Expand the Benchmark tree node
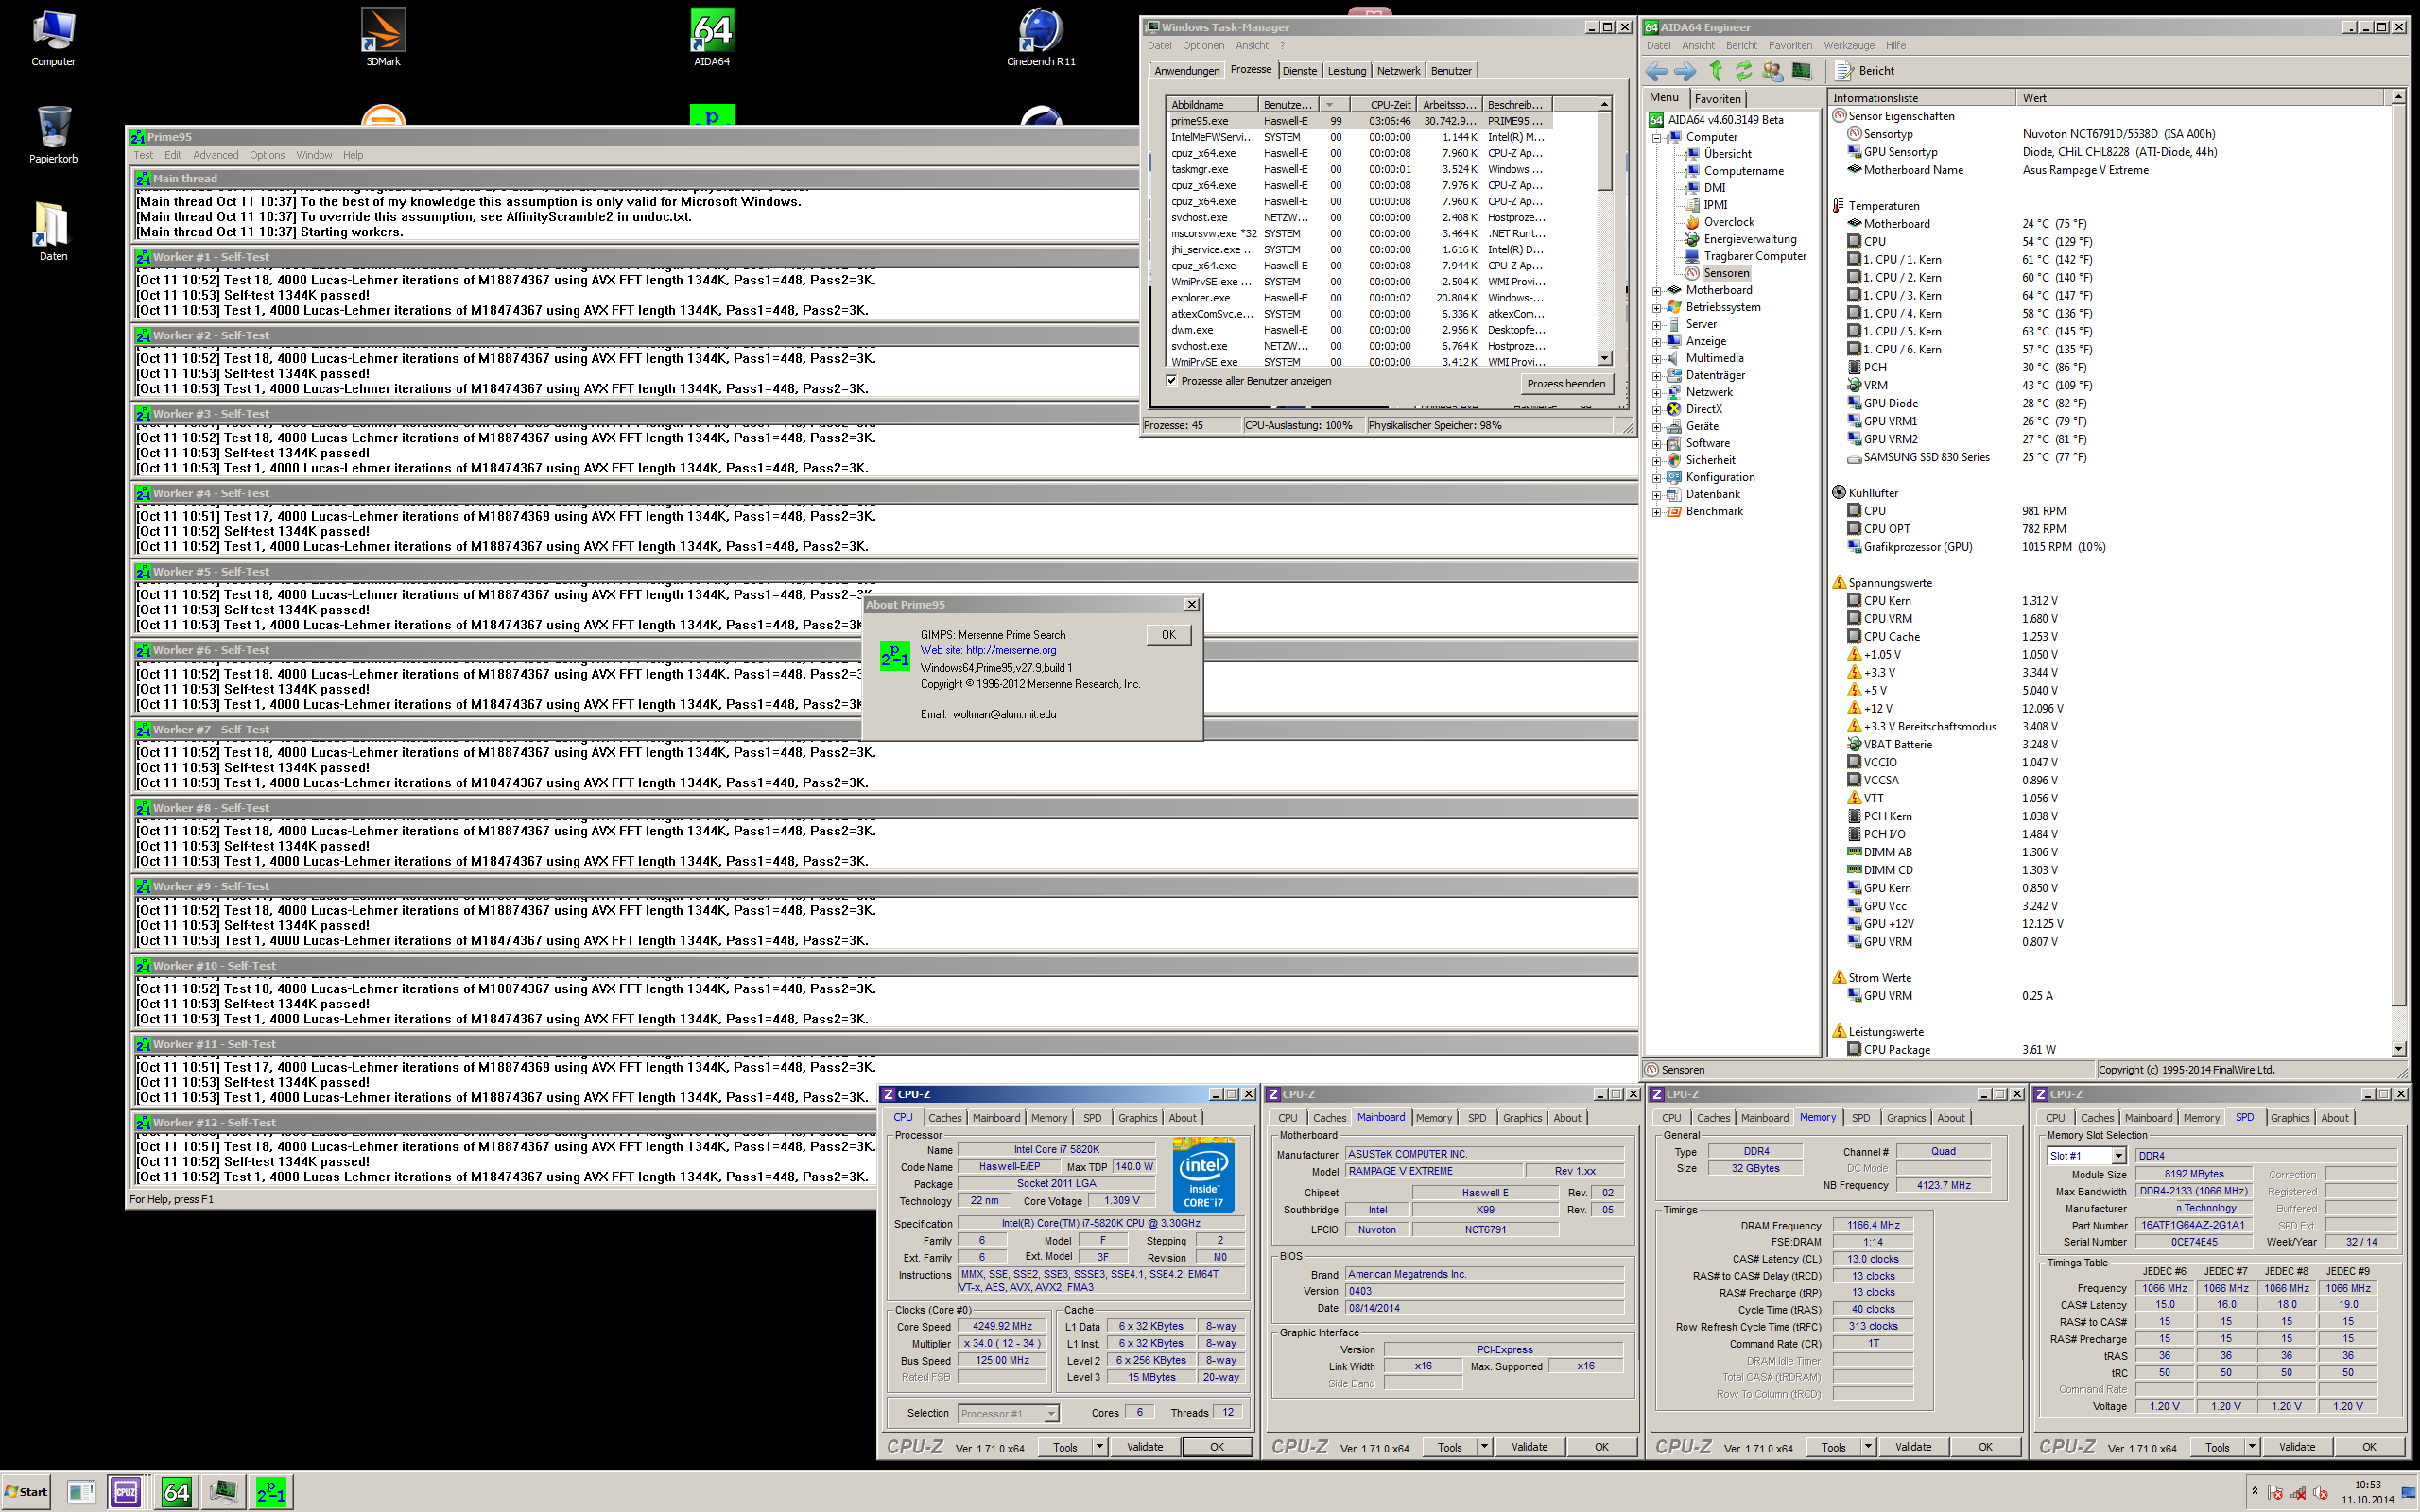 (x=1657, y=512)
